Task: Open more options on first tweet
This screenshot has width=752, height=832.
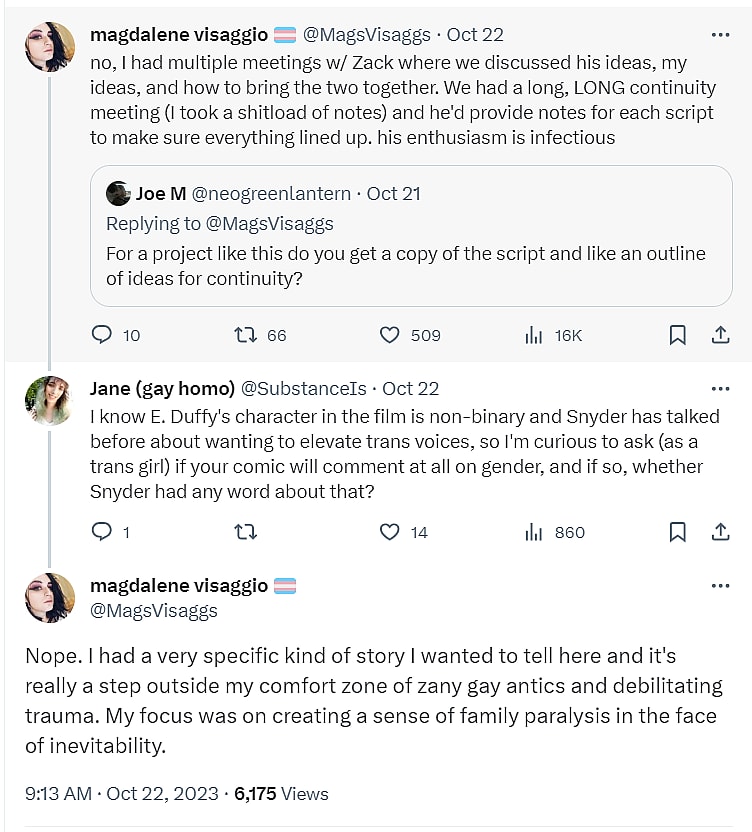Action: [x=719, y=34]
